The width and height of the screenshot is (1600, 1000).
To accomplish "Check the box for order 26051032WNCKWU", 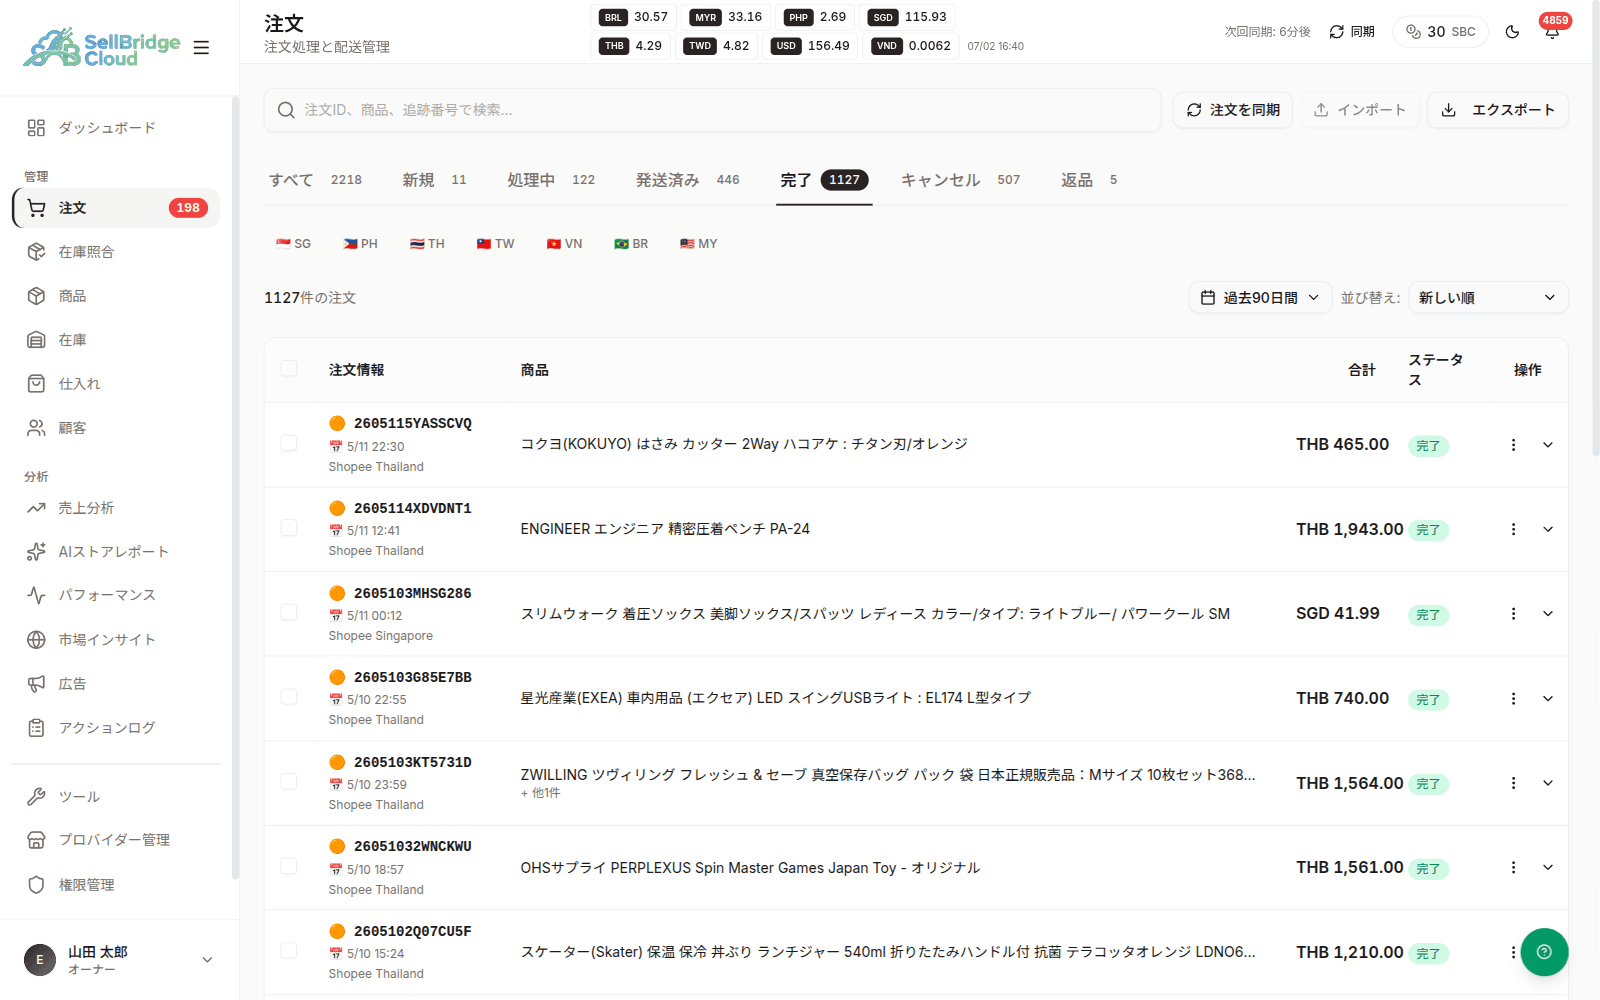I will click(289, 866).
